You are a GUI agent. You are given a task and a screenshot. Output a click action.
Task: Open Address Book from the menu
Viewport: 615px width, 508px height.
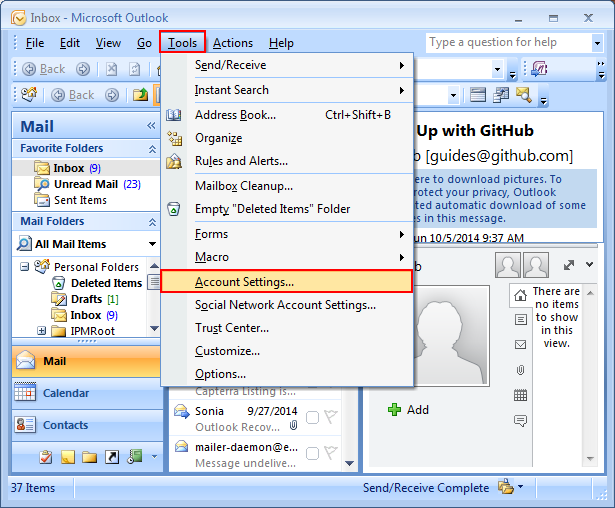pos(287,115)
